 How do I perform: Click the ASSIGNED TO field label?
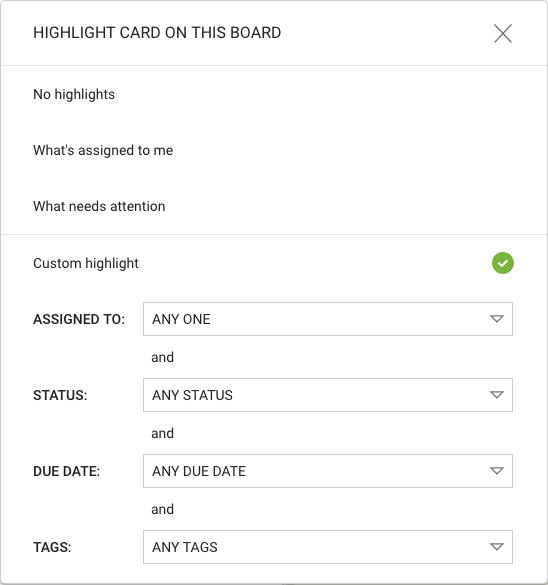[79, 319]
